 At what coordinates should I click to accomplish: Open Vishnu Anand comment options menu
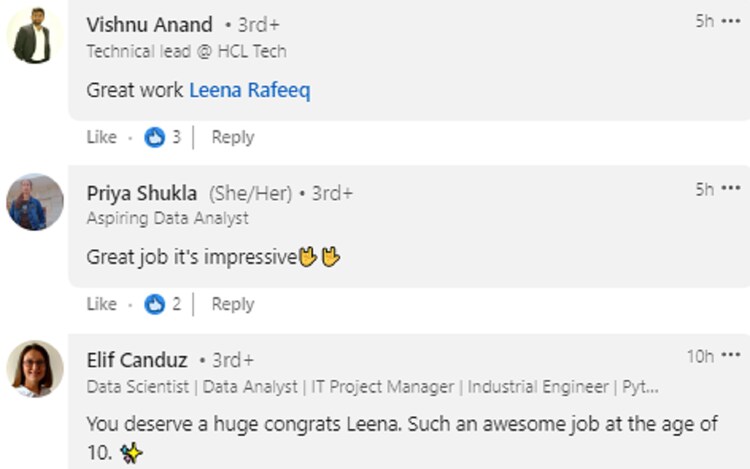[731, 21]
